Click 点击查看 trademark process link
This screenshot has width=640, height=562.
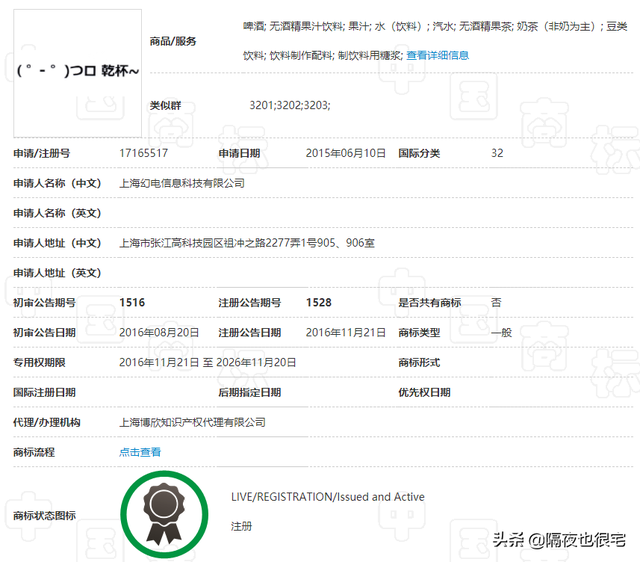coord(140,452)
